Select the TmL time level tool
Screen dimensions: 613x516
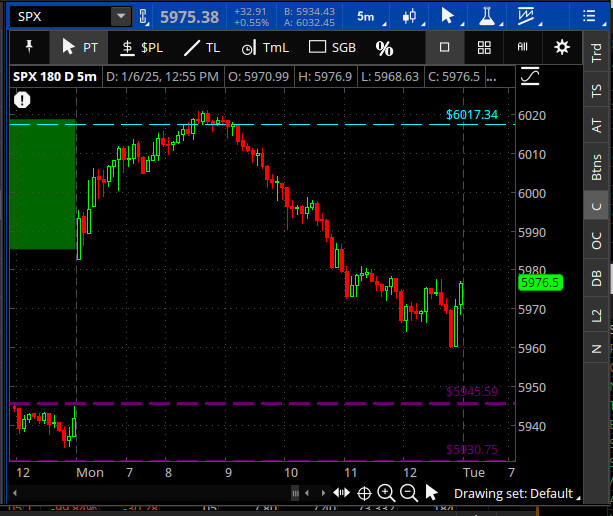pos(264,47)
